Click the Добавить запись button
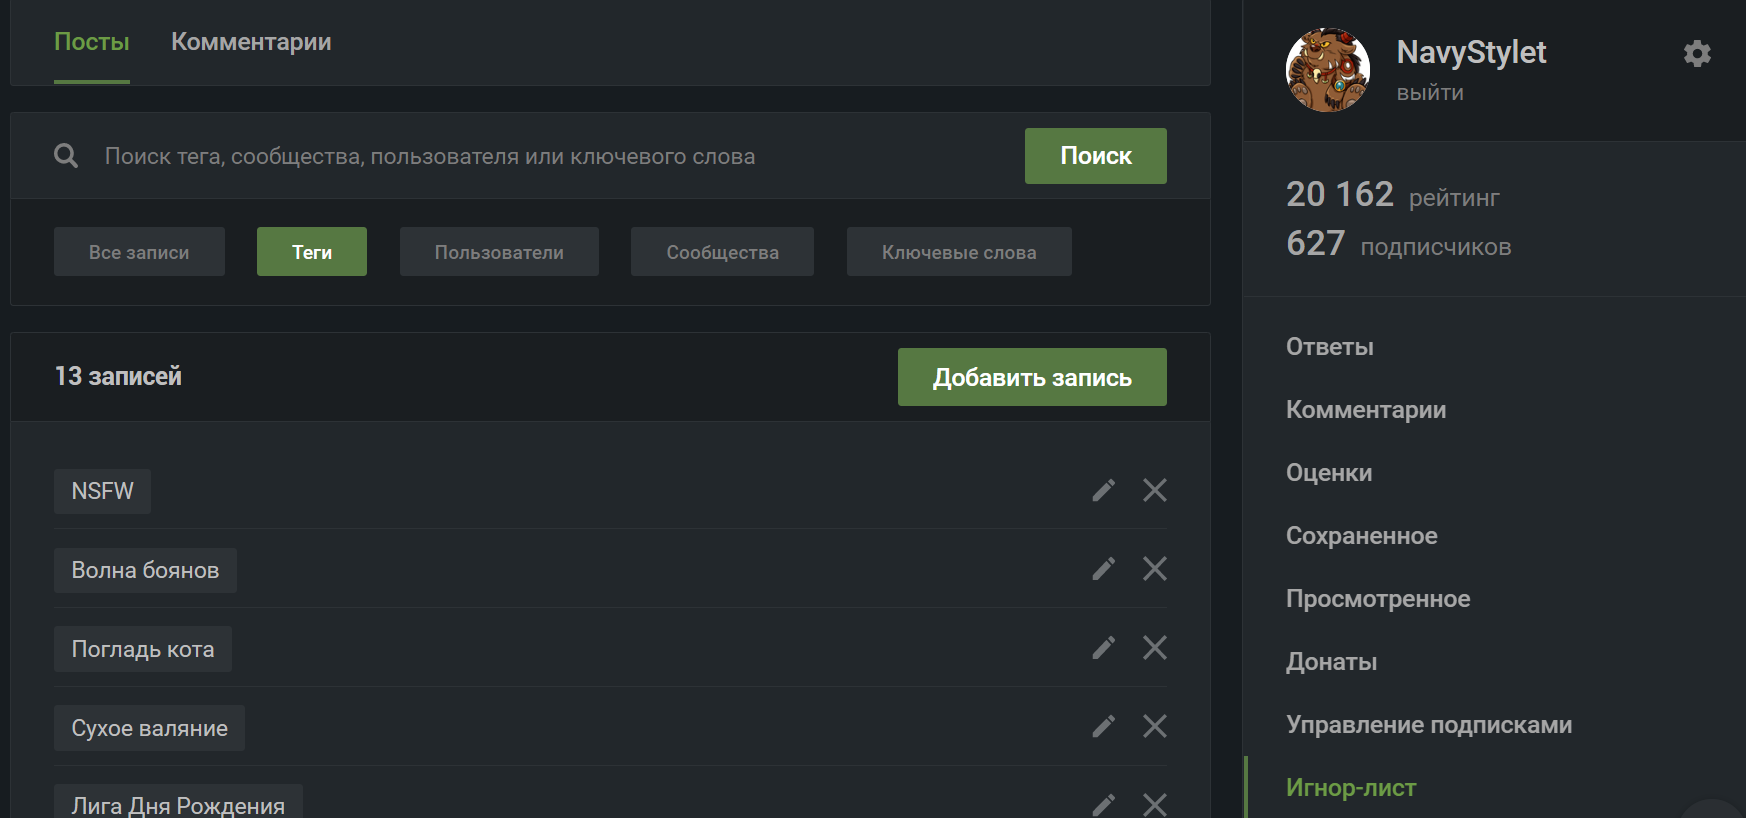The image size is (1746, 818). coord(1032,377)
